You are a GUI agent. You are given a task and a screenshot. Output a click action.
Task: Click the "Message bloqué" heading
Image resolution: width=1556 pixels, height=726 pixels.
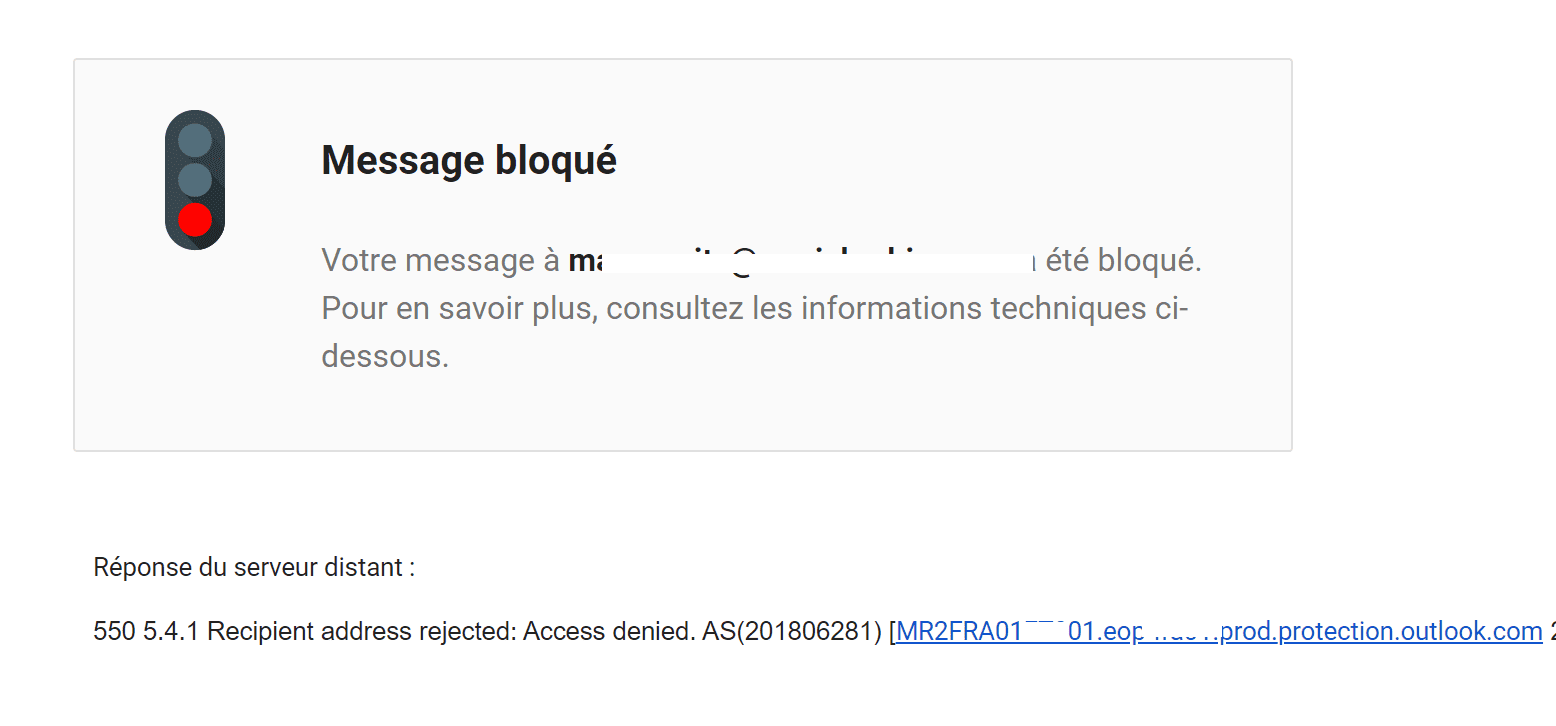[x=469, y=160]
